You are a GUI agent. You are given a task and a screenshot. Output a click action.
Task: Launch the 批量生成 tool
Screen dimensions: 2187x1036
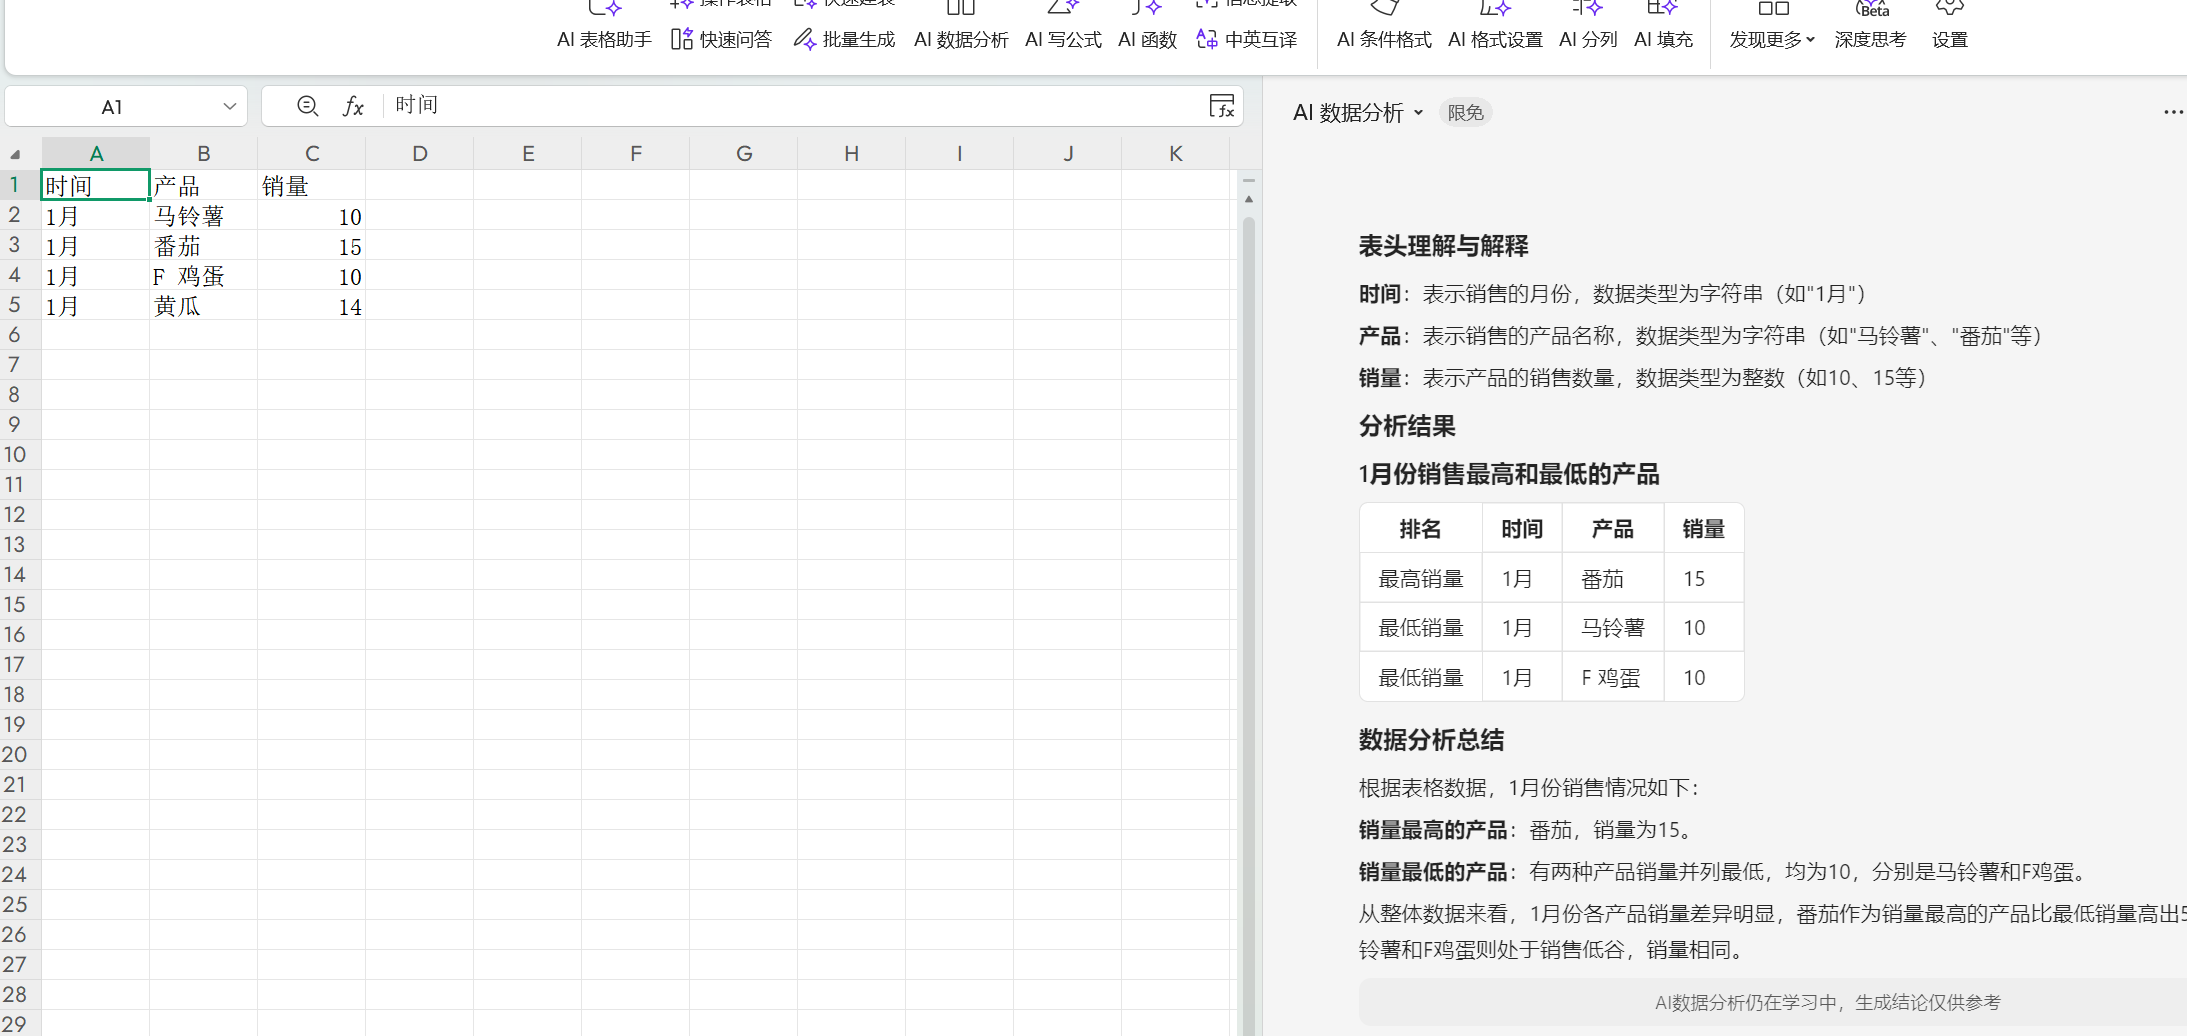[x=844, y=39]
